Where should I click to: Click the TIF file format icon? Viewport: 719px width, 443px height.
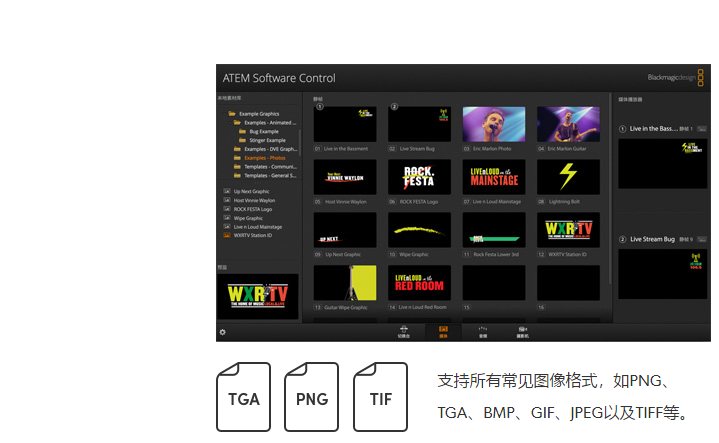tap(381, 397)
